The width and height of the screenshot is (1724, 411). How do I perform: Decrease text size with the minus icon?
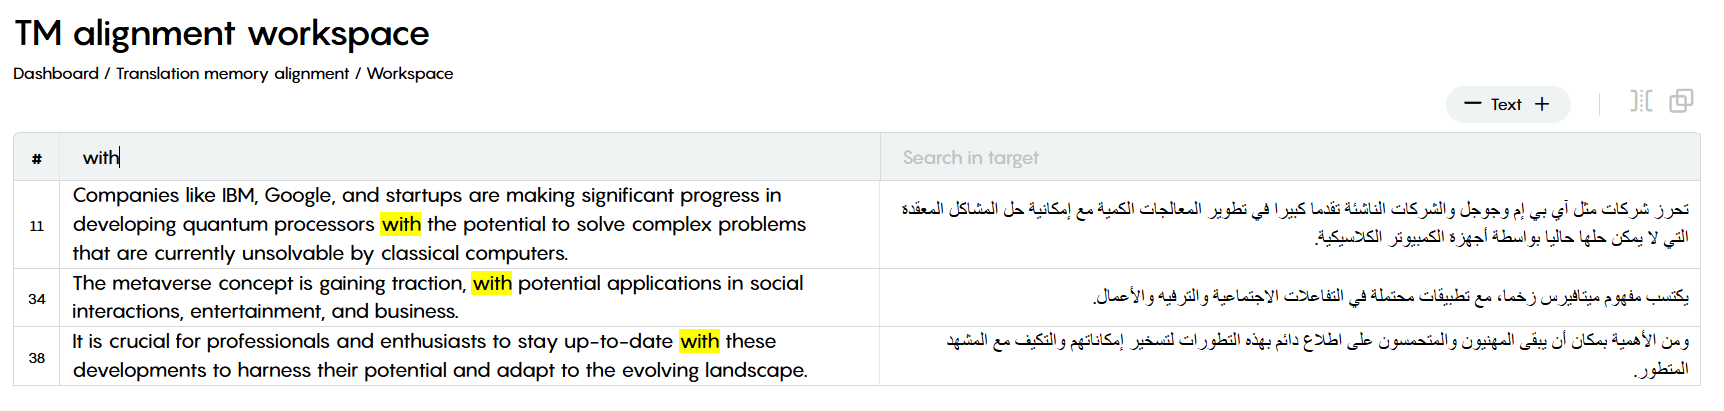click(1472, 104)
